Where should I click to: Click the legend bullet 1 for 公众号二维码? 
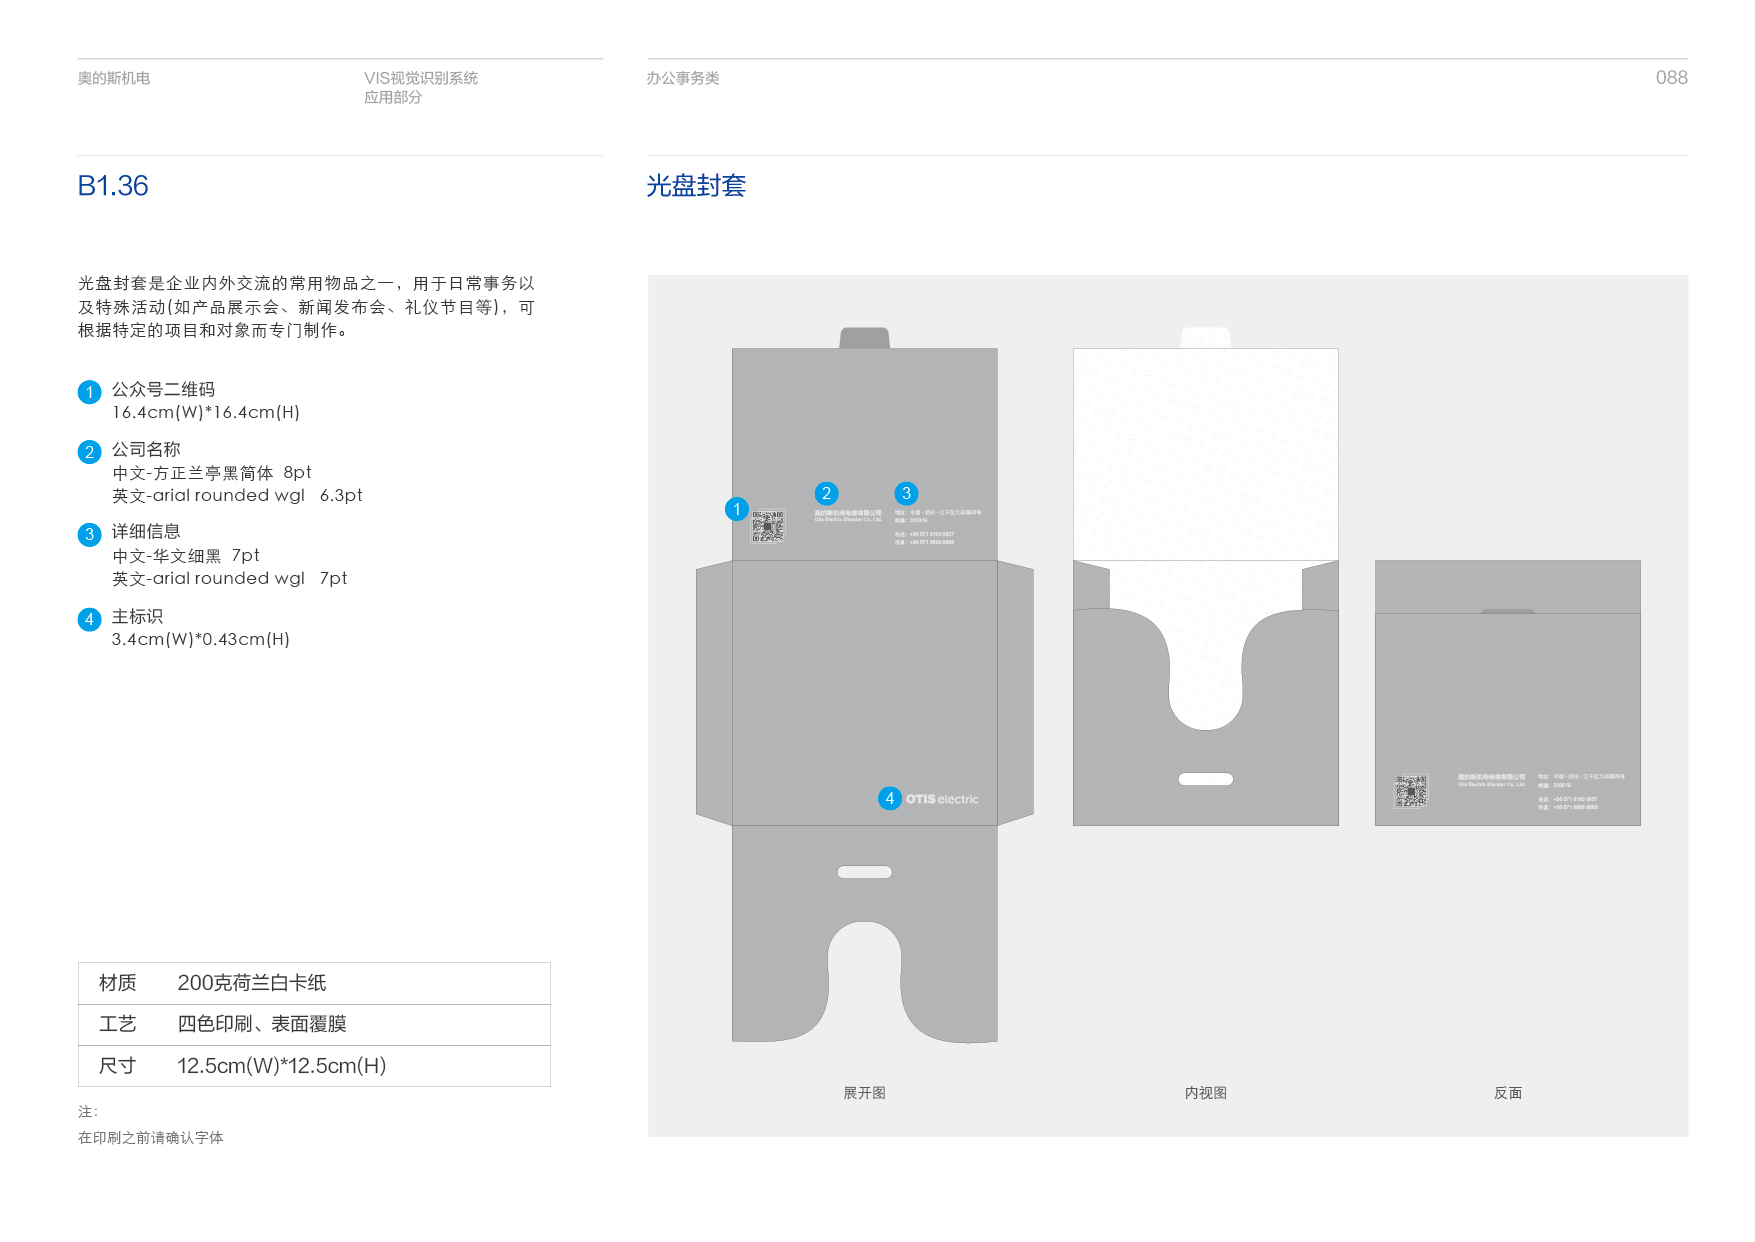89,392
